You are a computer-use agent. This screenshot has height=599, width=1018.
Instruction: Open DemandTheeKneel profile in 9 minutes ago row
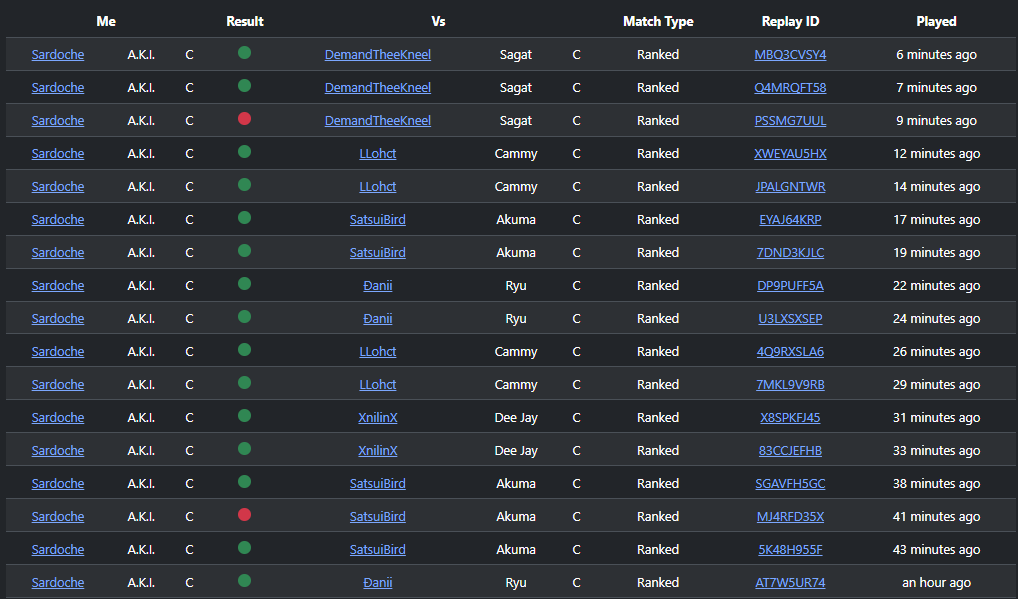click(378, 121)
